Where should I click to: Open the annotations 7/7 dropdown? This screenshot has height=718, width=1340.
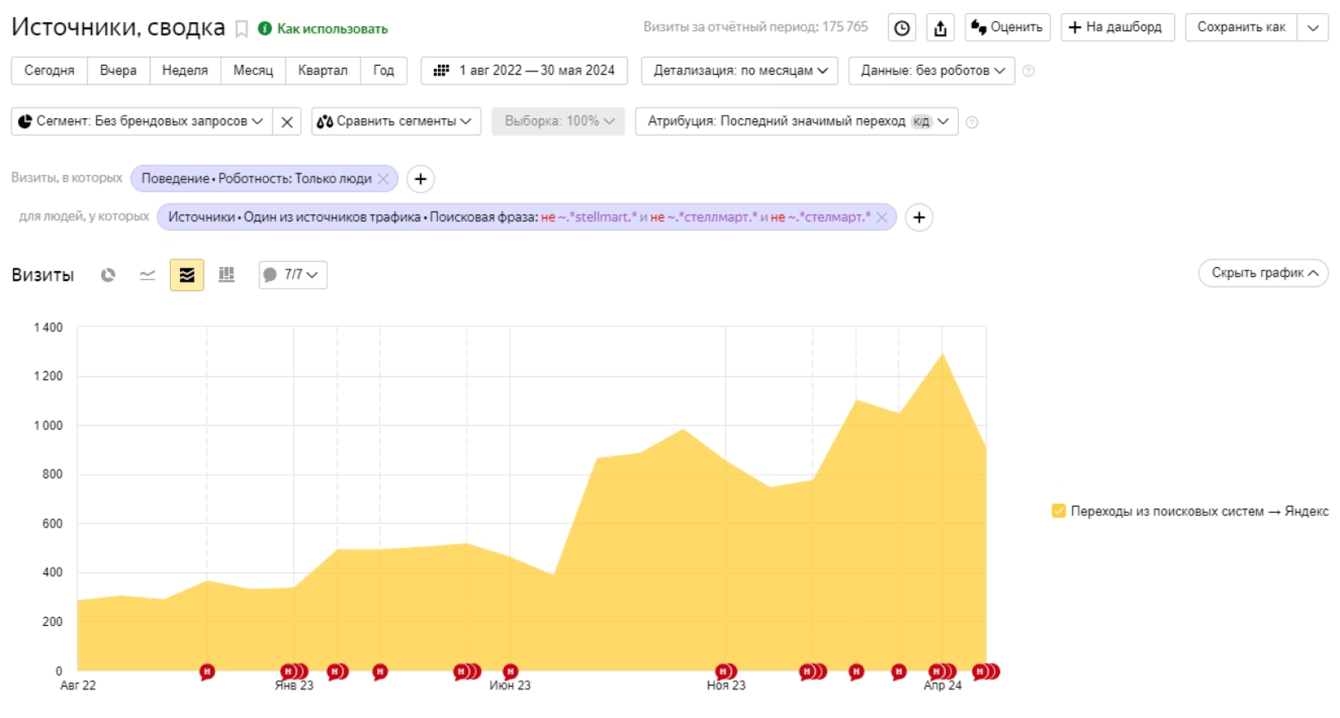click(293, 275)
